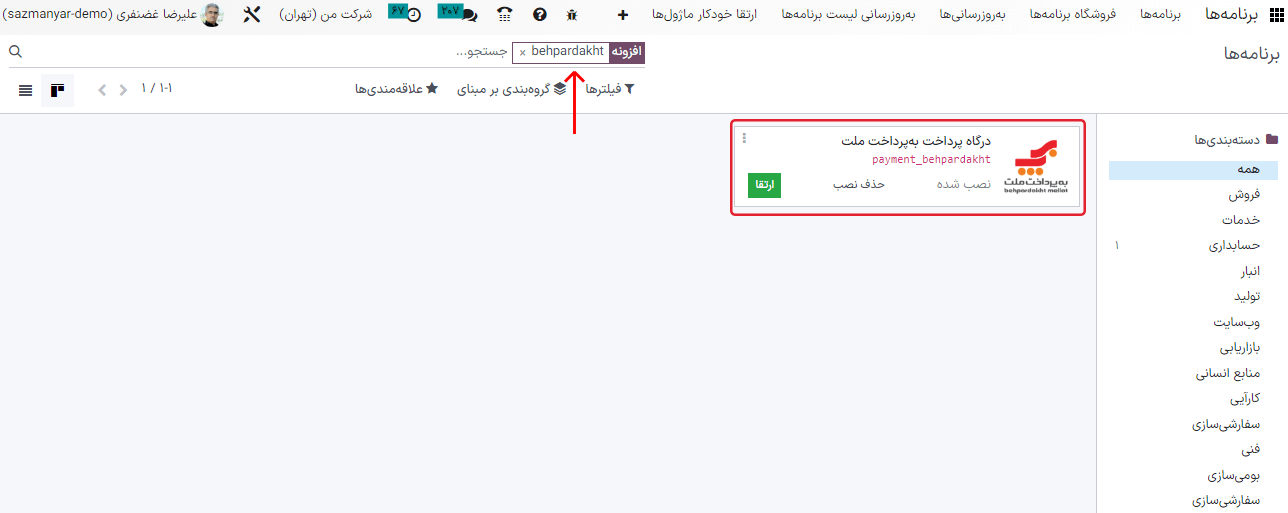Click the search magnifier icon
Screen dimensions: 1288x513
pyautogui.click(x=15, y=52)
